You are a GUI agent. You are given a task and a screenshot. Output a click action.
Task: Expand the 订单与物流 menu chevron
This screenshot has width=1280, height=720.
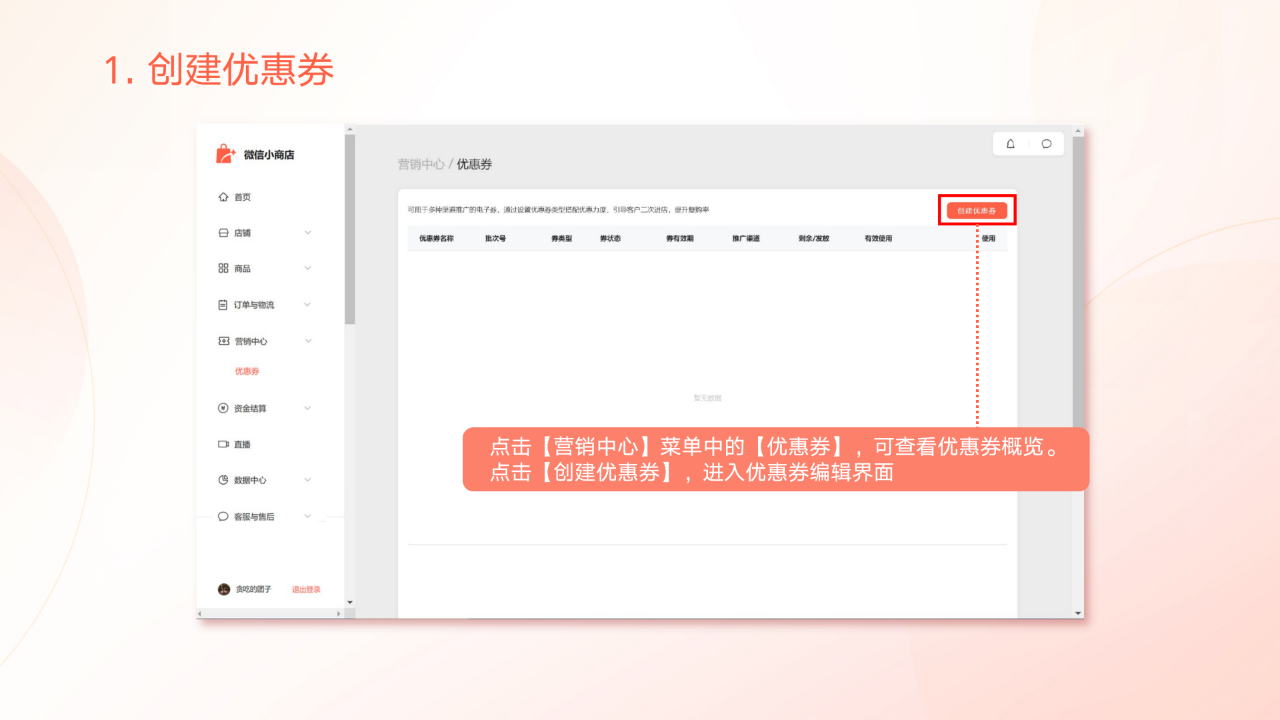tap(308, 304)
